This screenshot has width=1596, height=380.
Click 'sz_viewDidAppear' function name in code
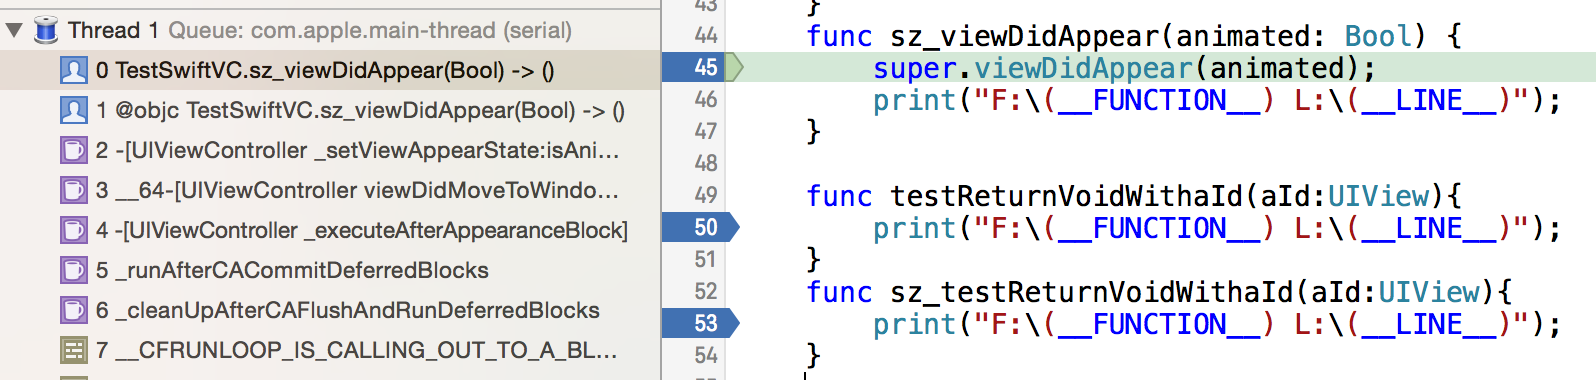pos(1024,37)
